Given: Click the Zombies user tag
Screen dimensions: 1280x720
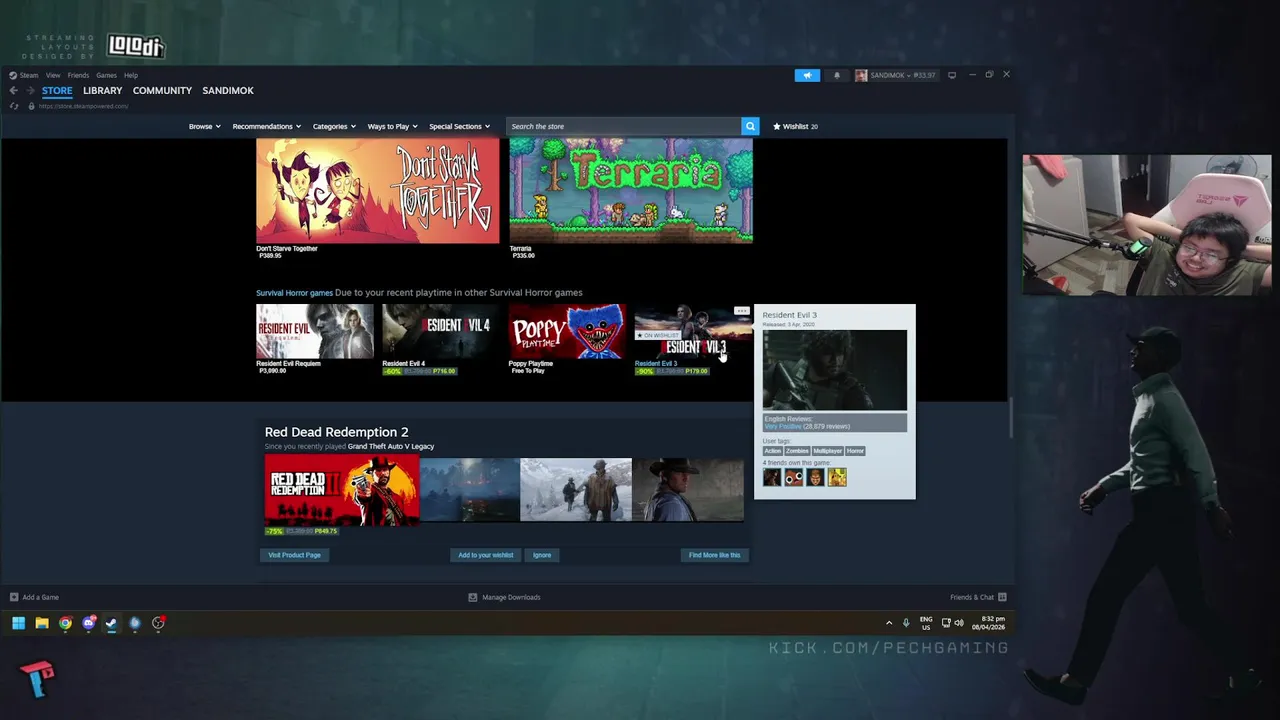Looking at the screenshot, I should [x=797, y=451].
